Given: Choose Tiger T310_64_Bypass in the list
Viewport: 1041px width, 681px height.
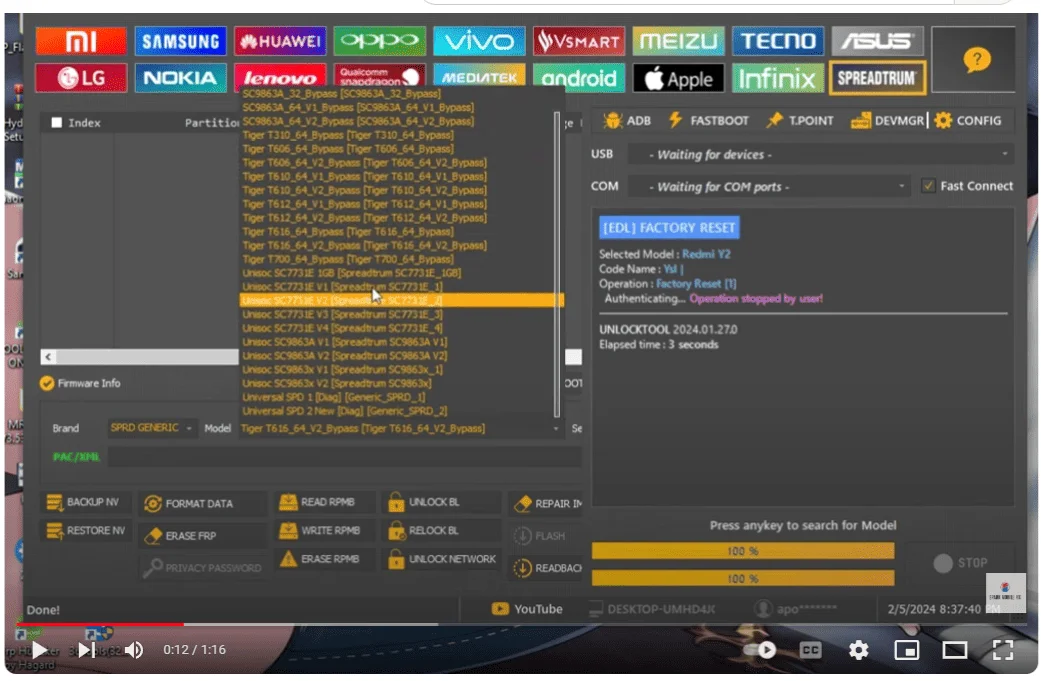Looking at the screenshot, I should pos(348,135).
